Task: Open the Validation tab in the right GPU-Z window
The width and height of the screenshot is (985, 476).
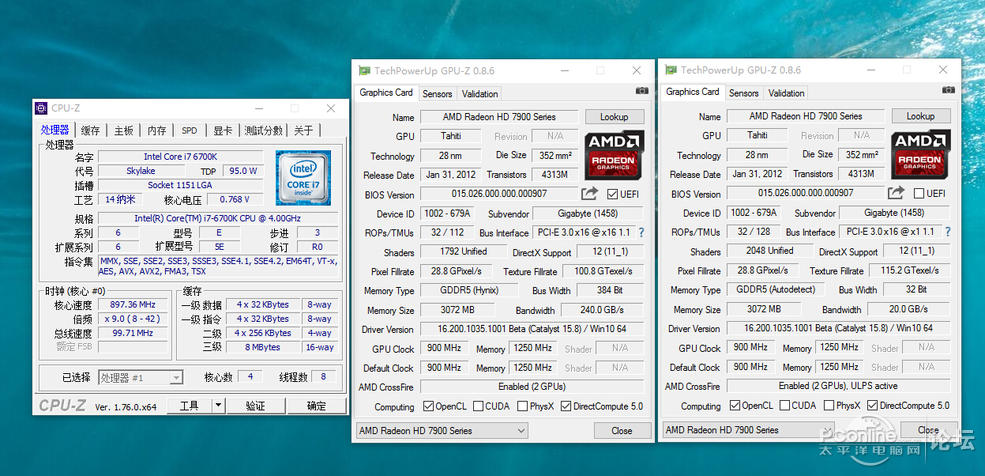Action: pos(786,93)
